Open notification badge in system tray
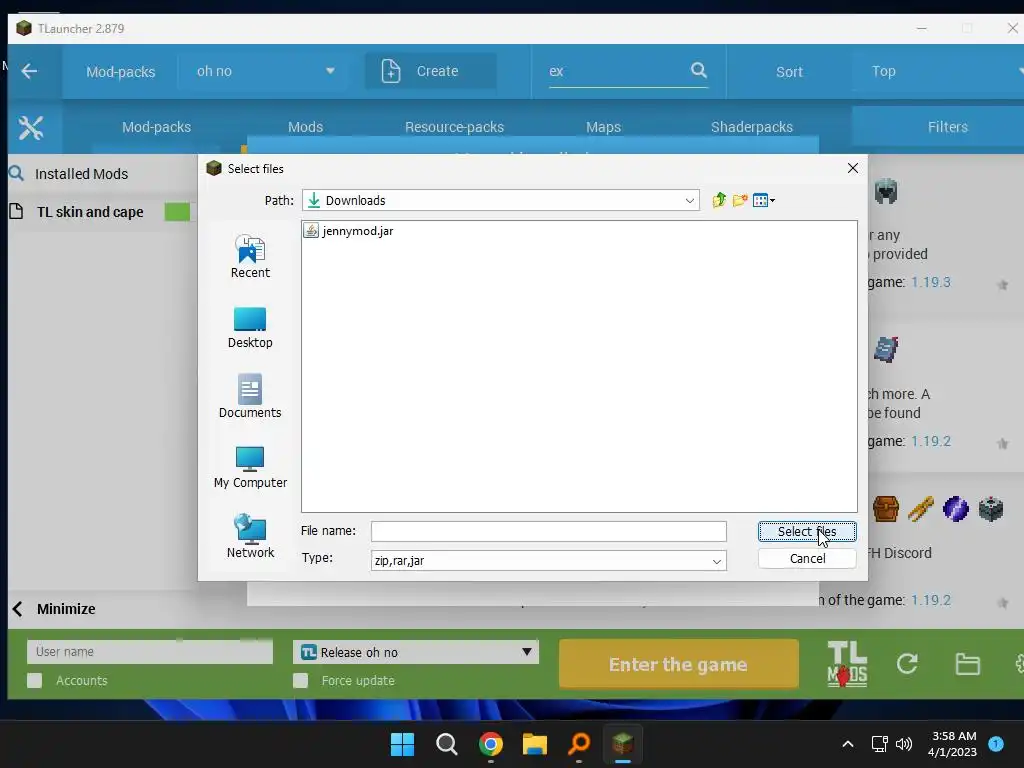The width and height of the screenshot is (1024, 768). [996, 743]
